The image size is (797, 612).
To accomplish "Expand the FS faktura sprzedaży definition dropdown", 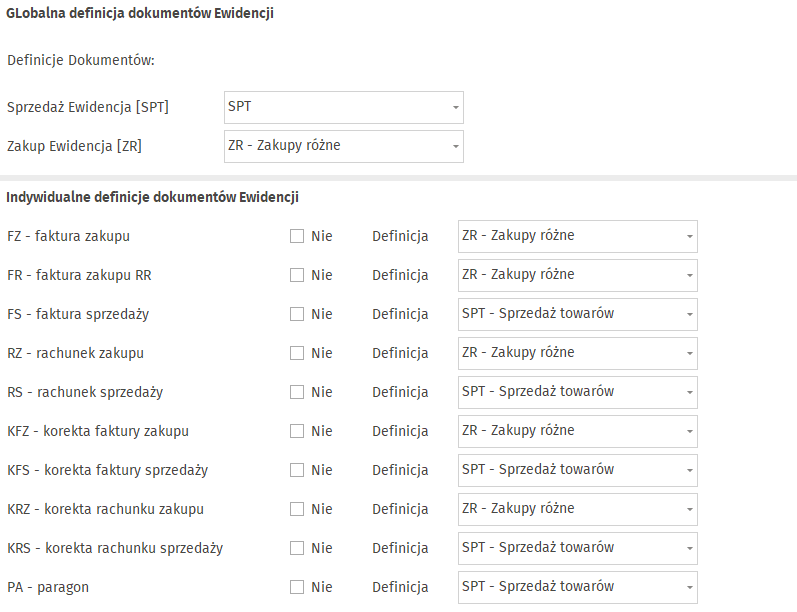I will (x=577, y=314).
